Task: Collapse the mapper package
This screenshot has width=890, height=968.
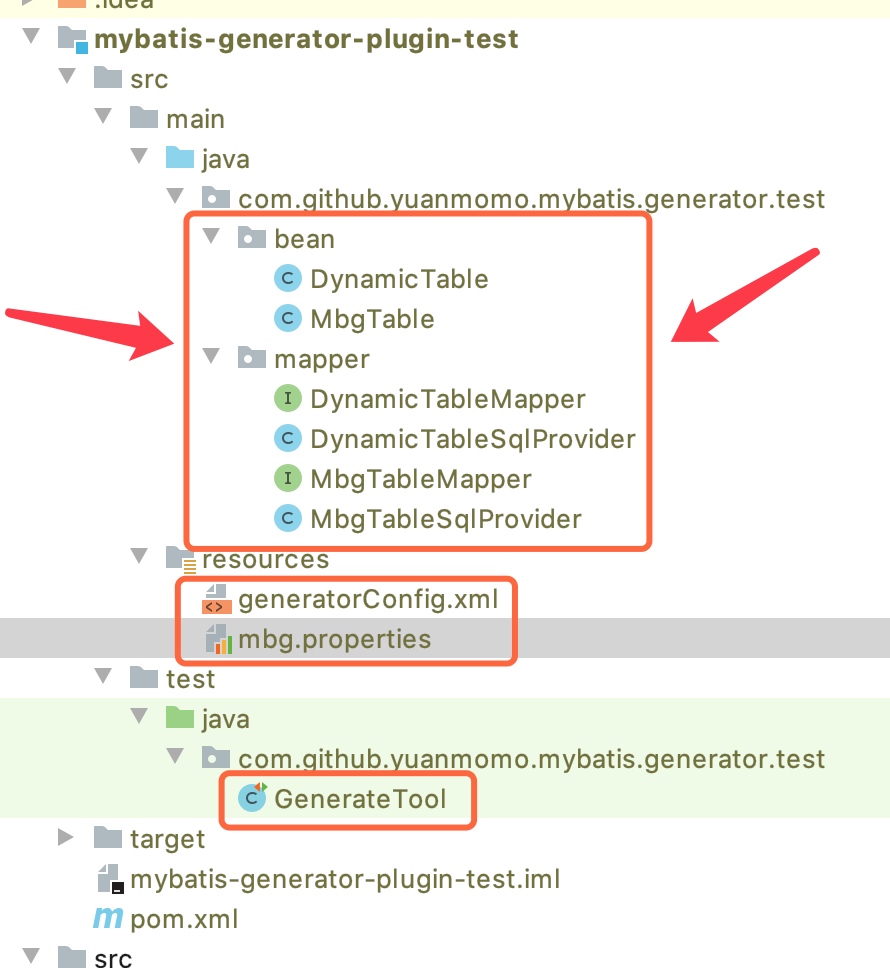Action: 211,358
